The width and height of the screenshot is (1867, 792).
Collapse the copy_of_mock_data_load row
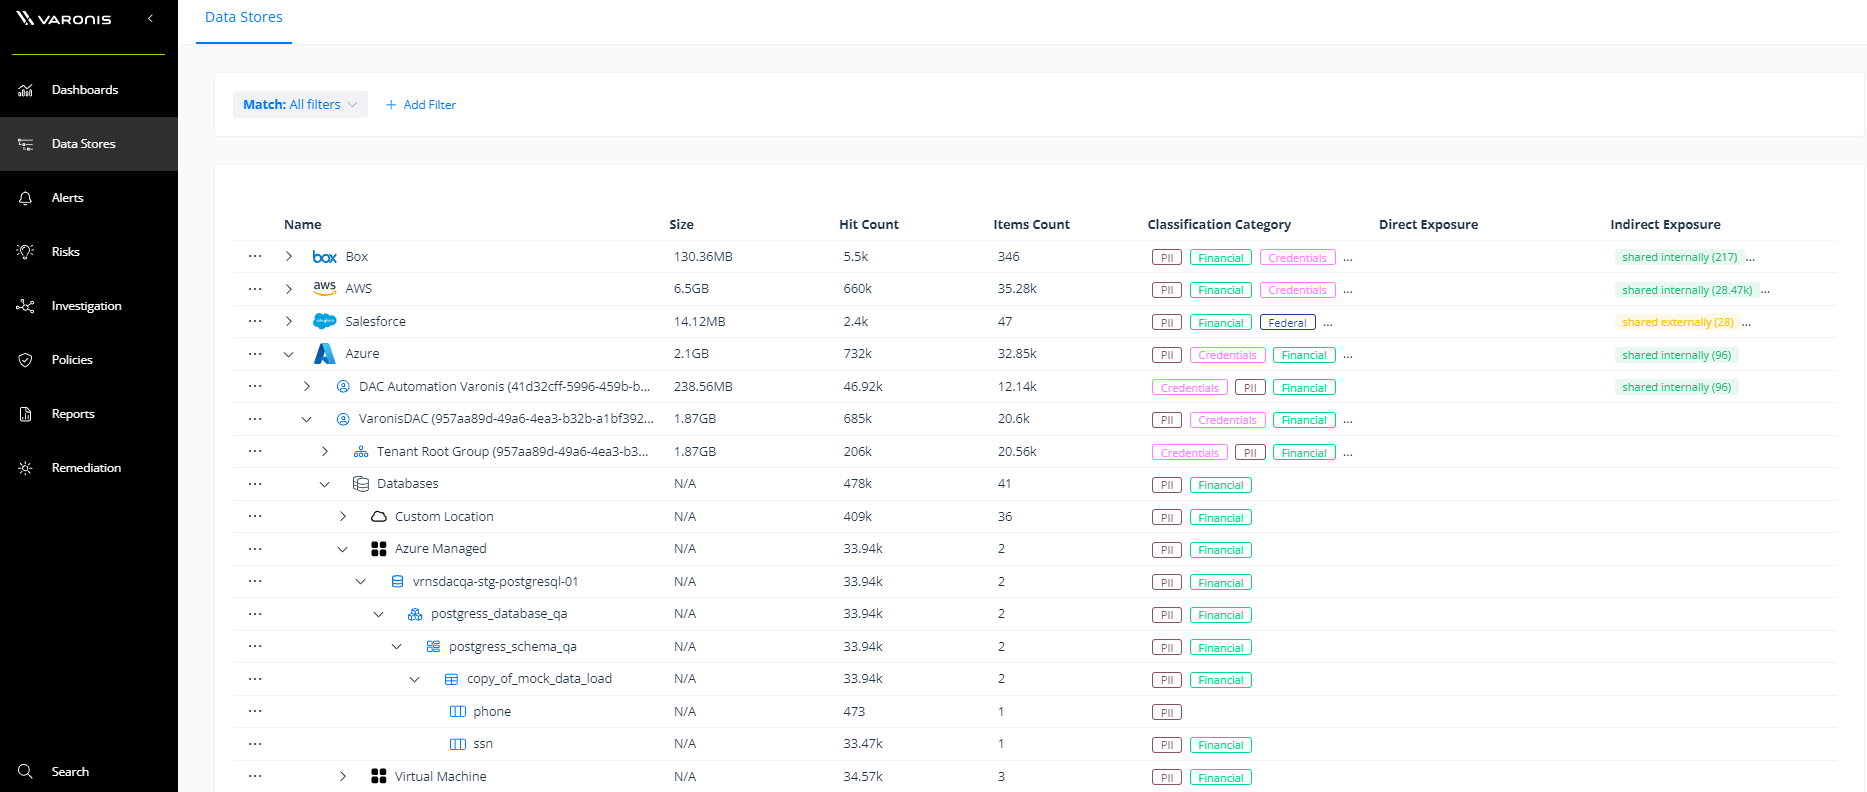pos(415,679)
